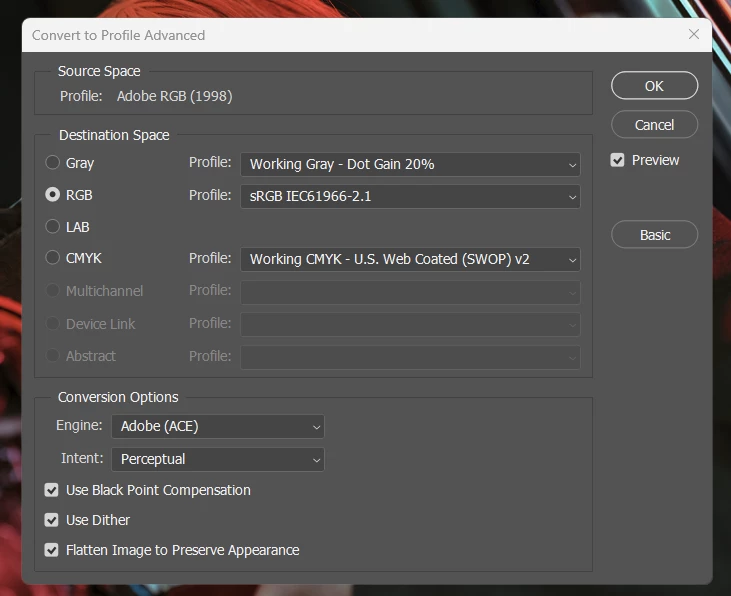Switch to the Basic dialog view
This screenshot has height=596, width=731.
coord(655,234)
